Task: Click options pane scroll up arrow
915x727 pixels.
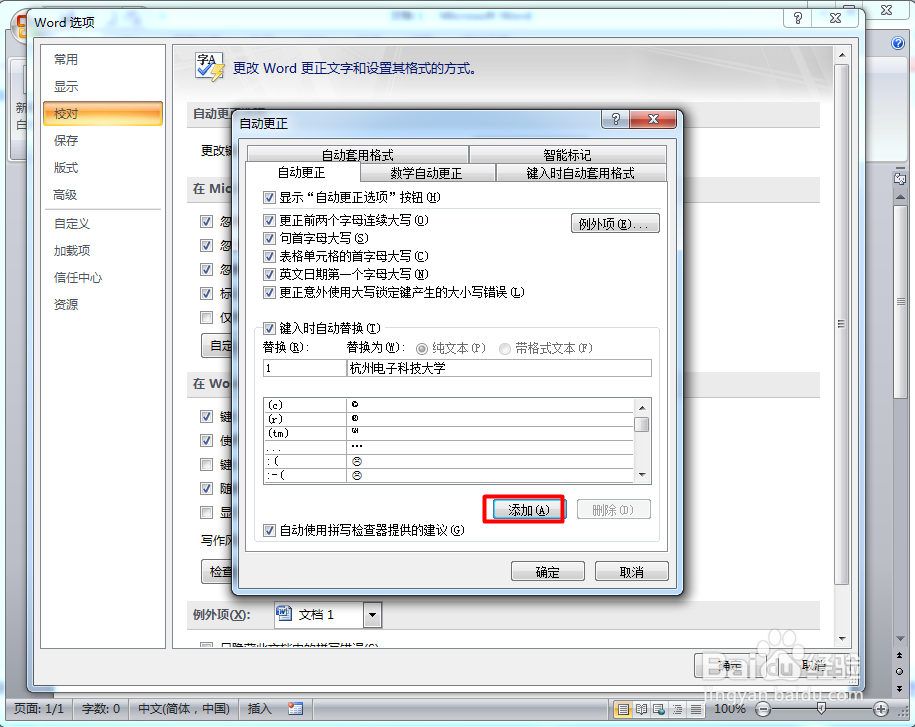Action: [x=841, y=55]
